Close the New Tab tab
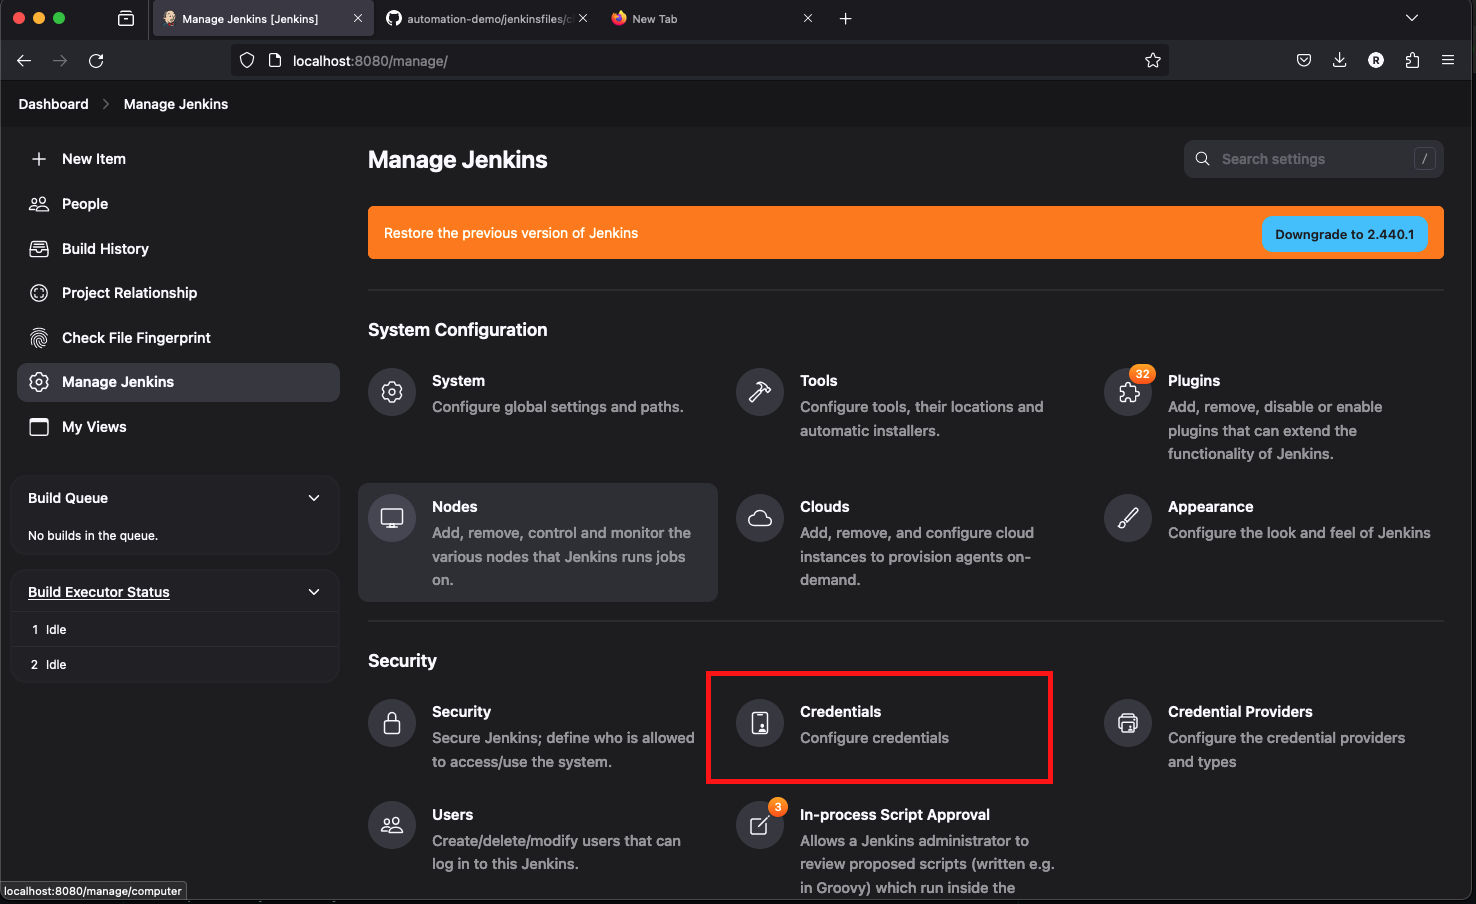This screenshot has width=1476, height=904. (808, 18)
